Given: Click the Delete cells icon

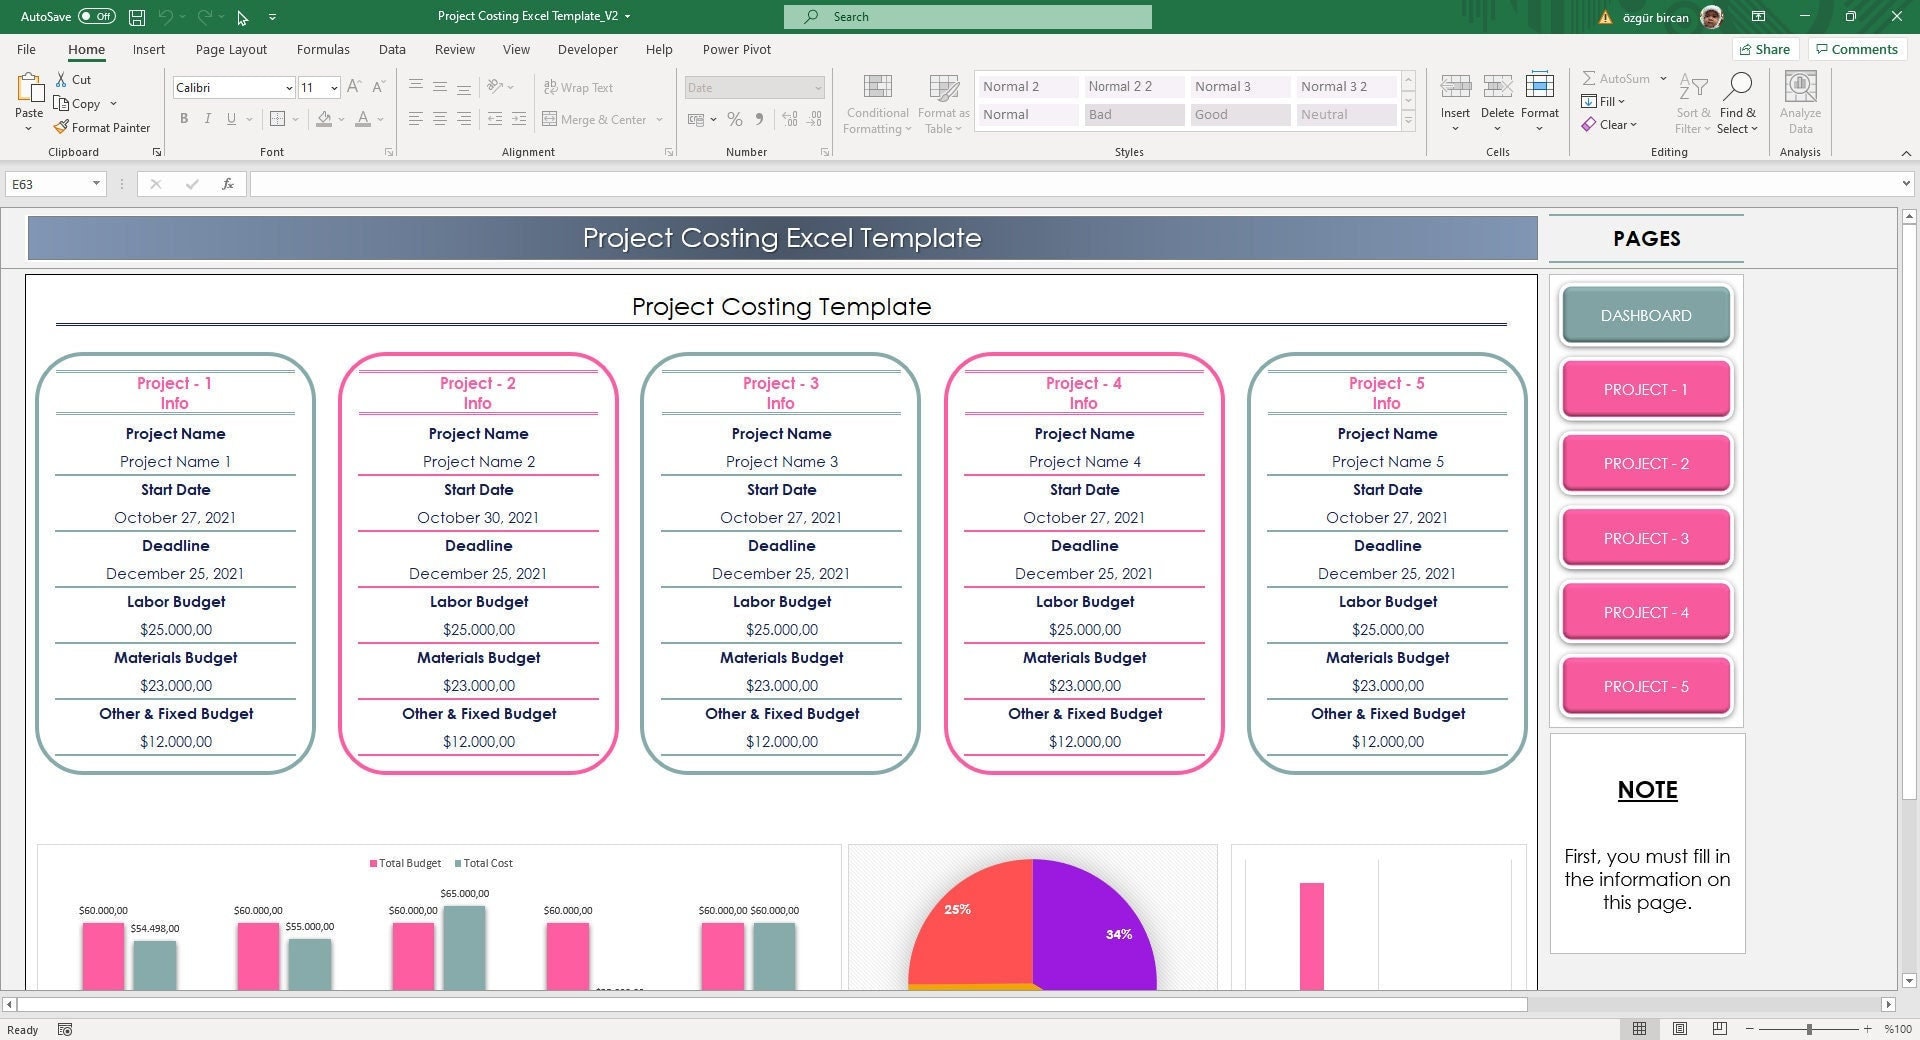Looking at the screenshot, I should click(1497, 88).
